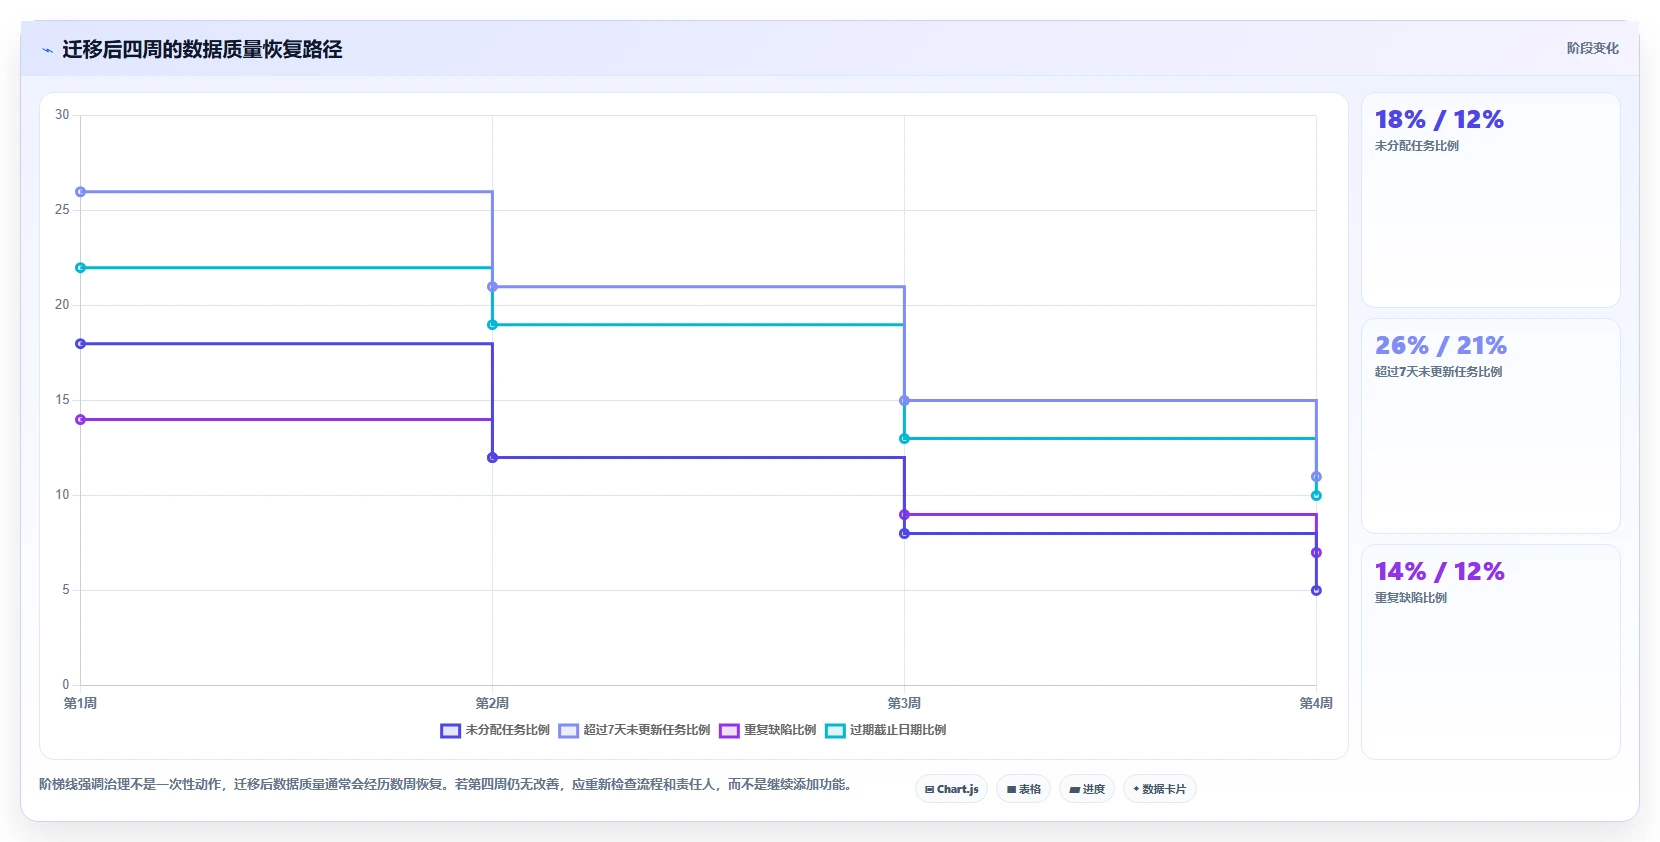Select the 第2周 point at 12 on 未分配任务 line

point(492,458)
